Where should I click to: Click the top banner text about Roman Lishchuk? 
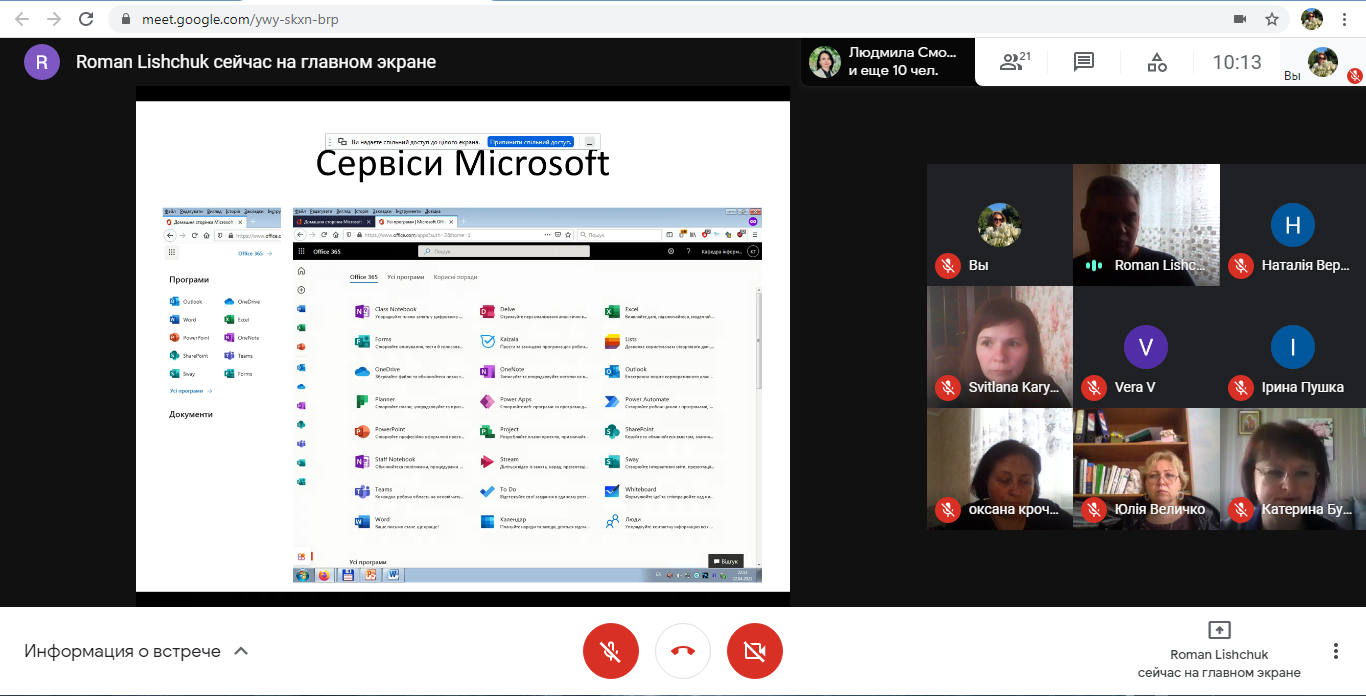click(x=256, y=62)
